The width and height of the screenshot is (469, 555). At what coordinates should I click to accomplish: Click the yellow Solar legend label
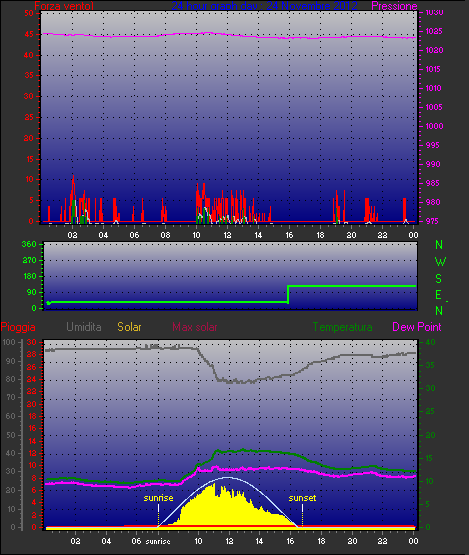pyautogui.click(x=129, y=327)
